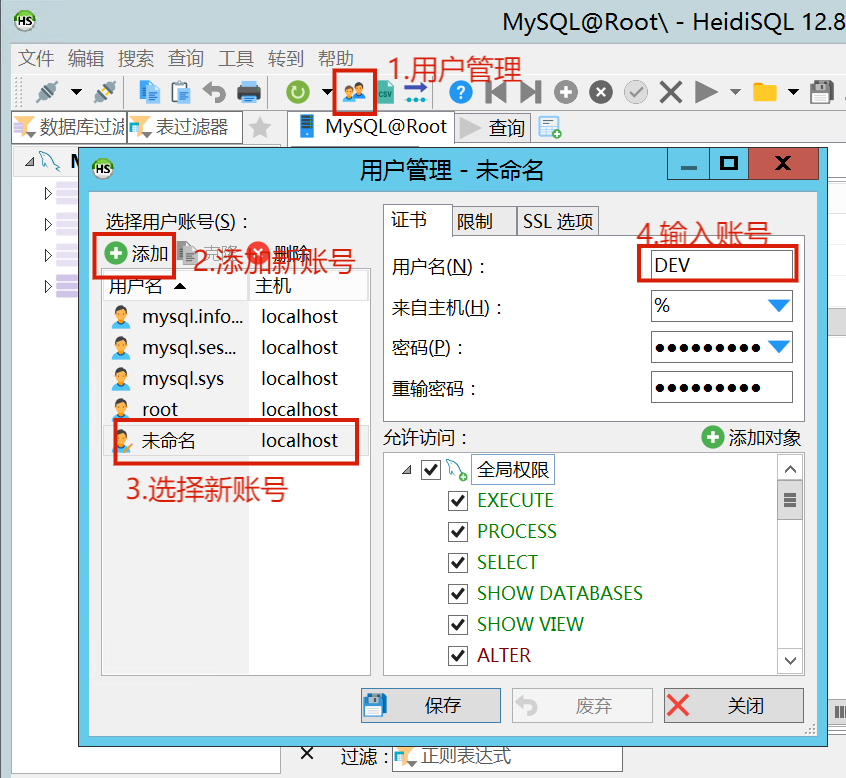Open the connect icon dropdown arrow
Viewport: 846px width, 778px height.
77,92
